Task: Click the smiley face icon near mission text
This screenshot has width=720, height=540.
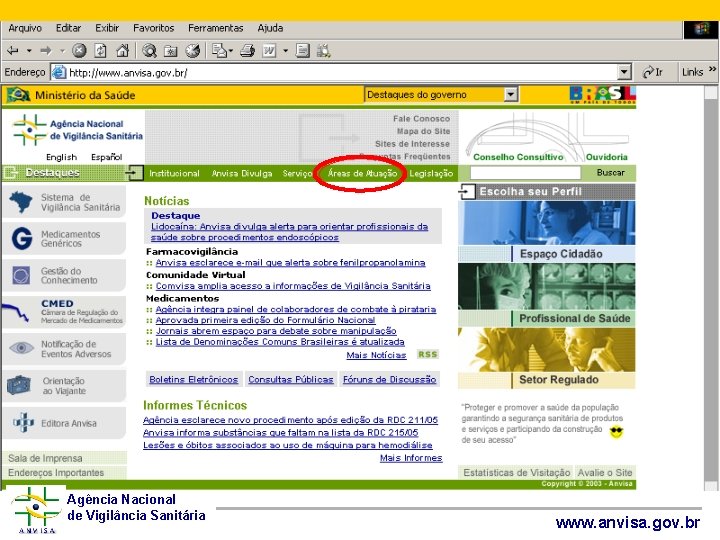Action: (x=616, y=432)
